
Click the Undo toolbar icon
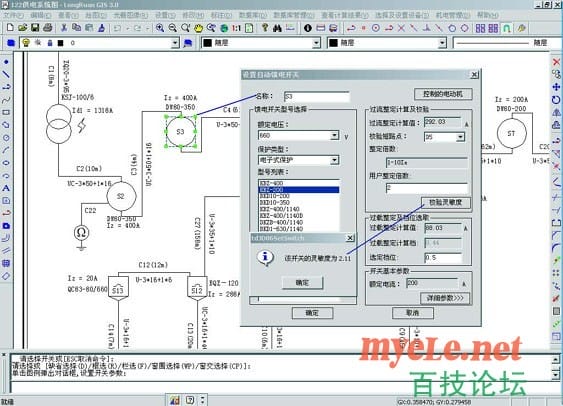click(x=117, y=28)
